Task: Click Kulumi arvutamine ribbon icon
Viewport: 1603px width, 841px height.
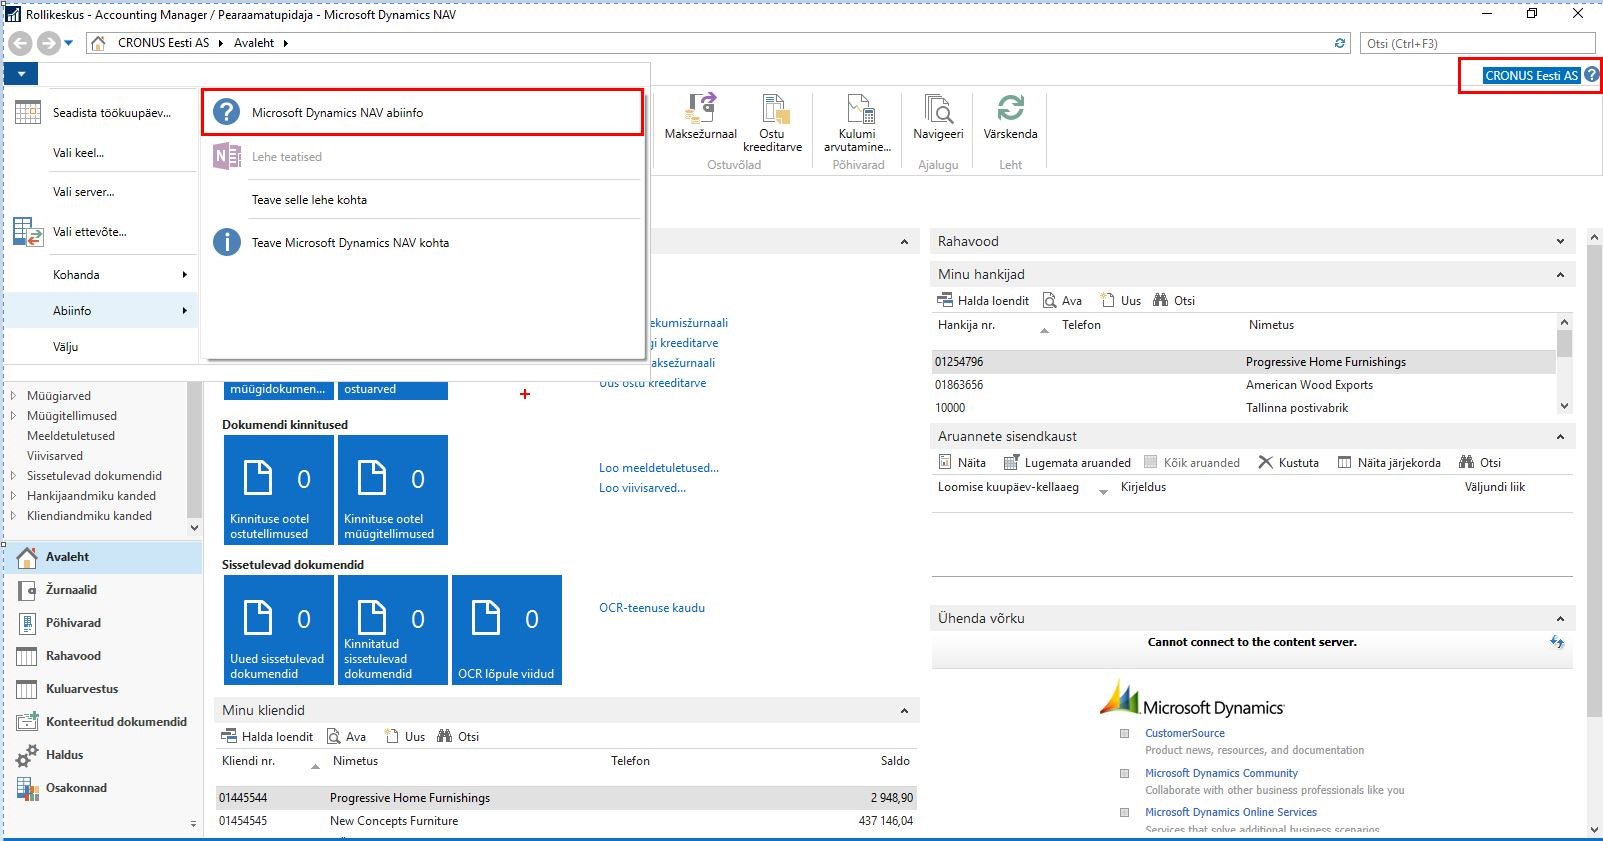Action: pos(857,123)
